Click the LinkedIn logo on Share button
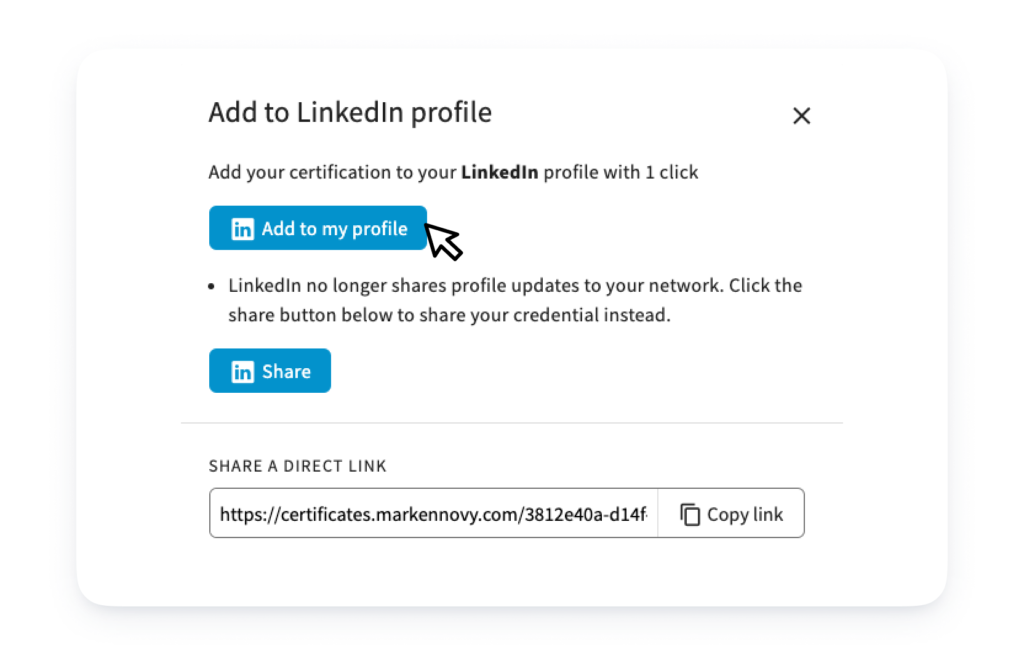1024x660 pixels. click(242, 371)
